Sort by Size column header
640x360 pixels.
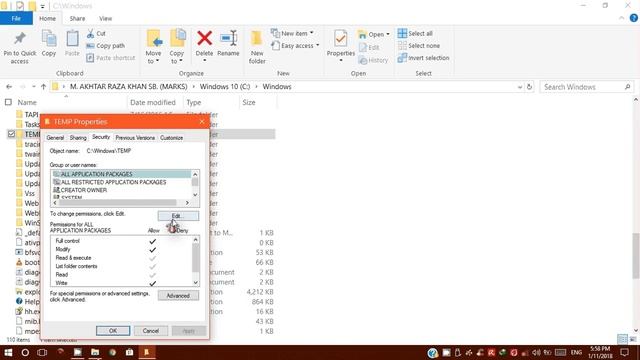249,102
